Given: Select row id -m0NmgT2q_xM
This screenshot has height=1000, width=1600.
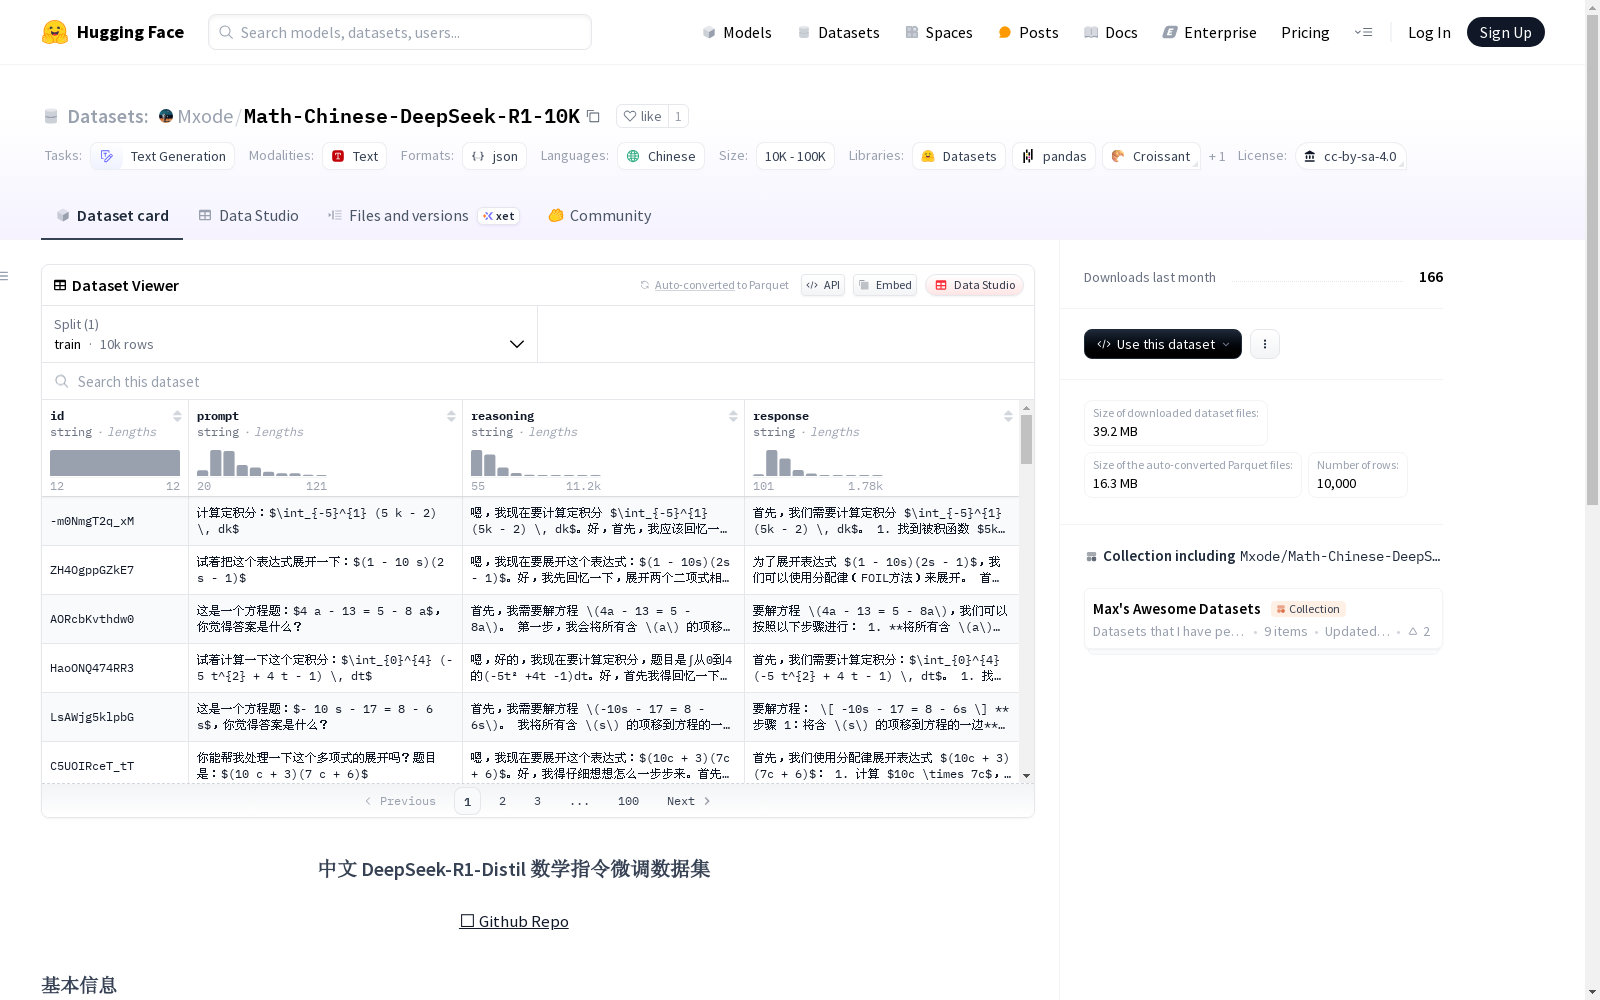Looking at the screenshot, I should pos(92,521).
